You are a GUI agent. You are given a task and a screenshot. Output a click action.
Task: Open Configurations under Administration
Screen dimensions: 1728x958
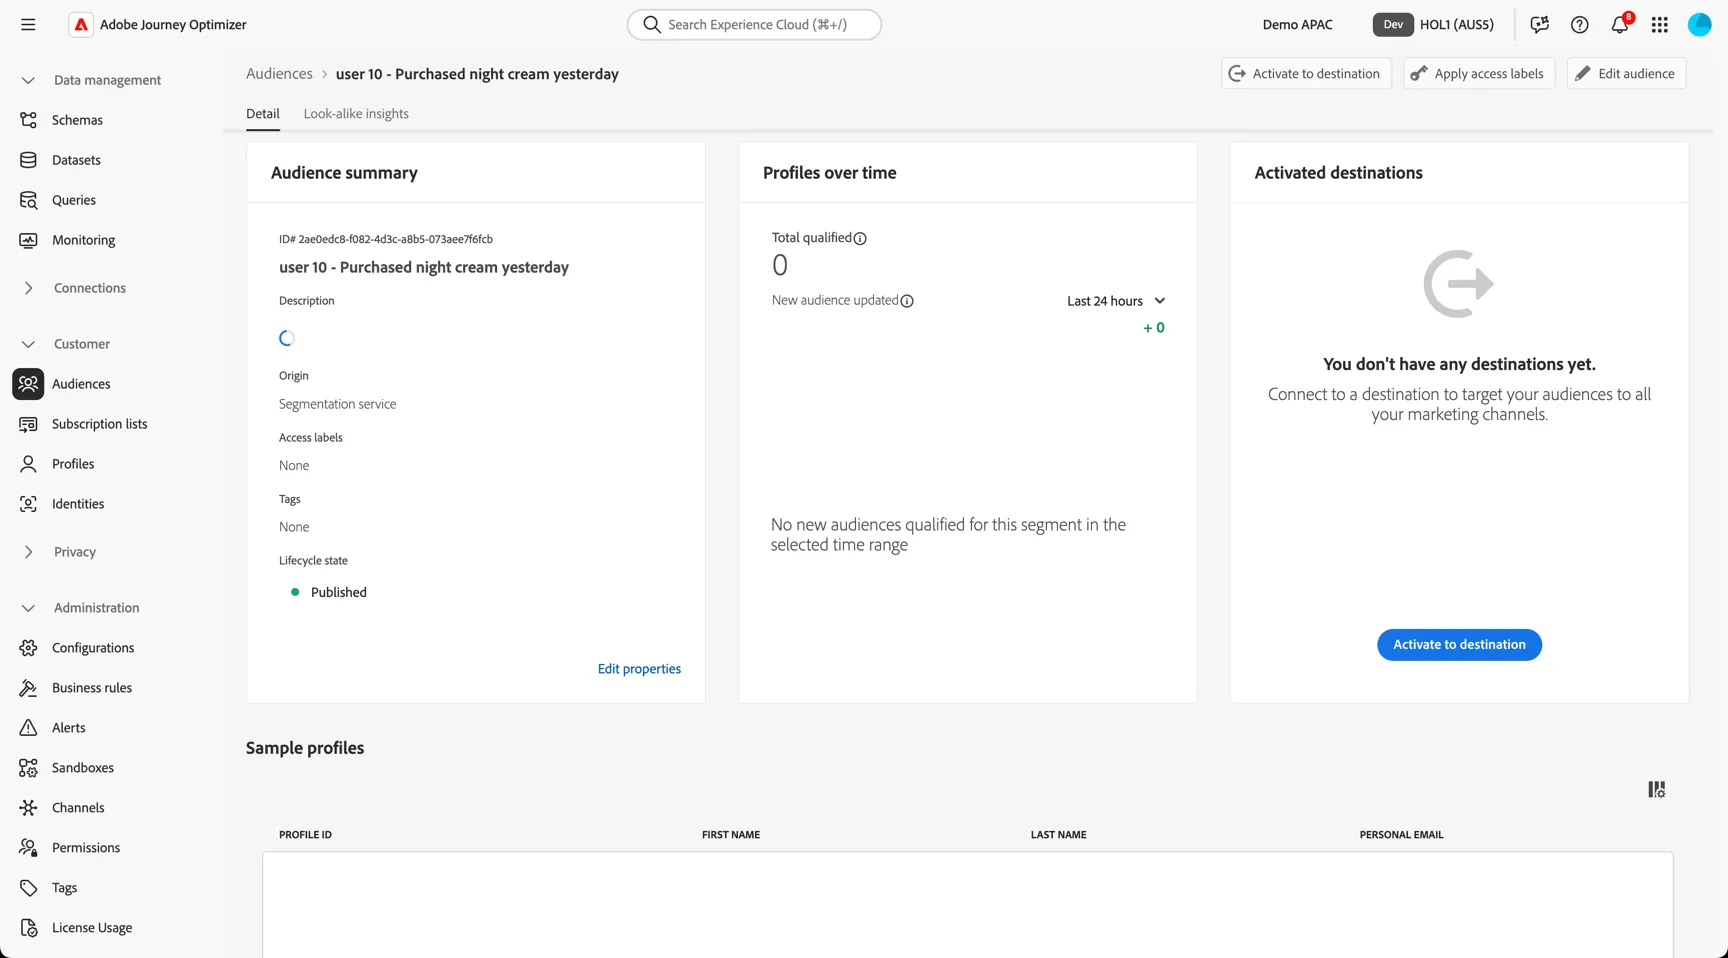pos(93,648)
